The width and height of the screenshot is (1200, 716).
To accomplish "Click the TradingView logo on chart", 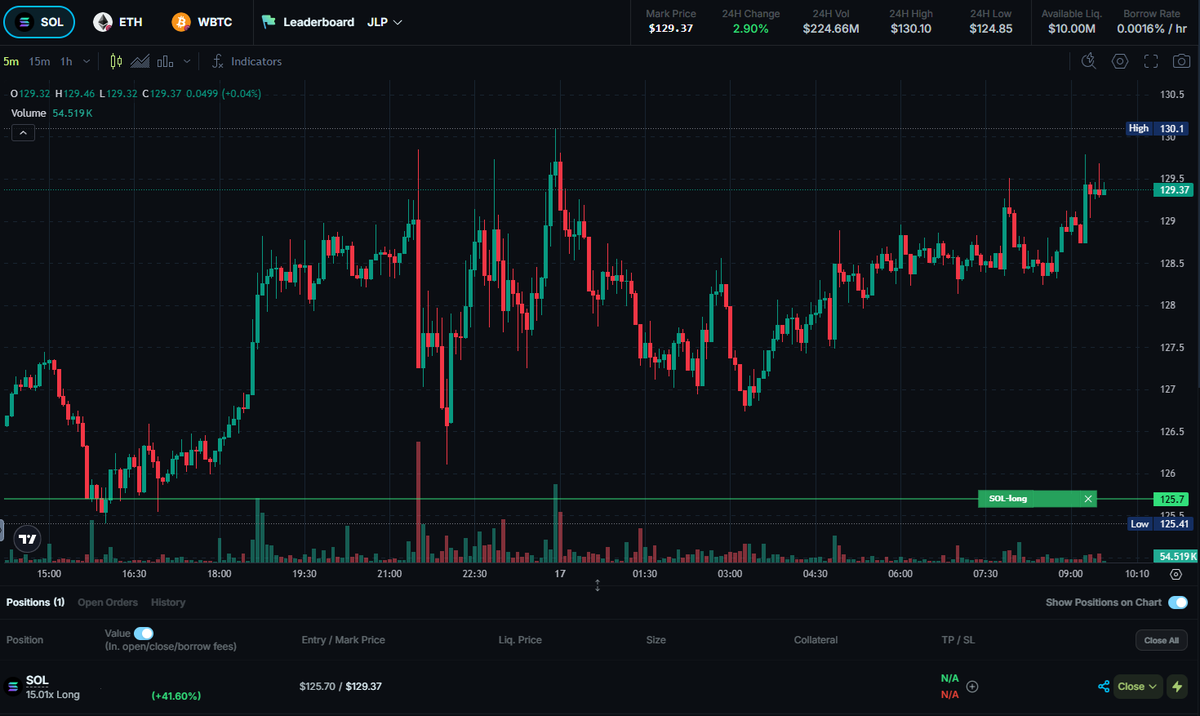I will click(x=28, y=538).
